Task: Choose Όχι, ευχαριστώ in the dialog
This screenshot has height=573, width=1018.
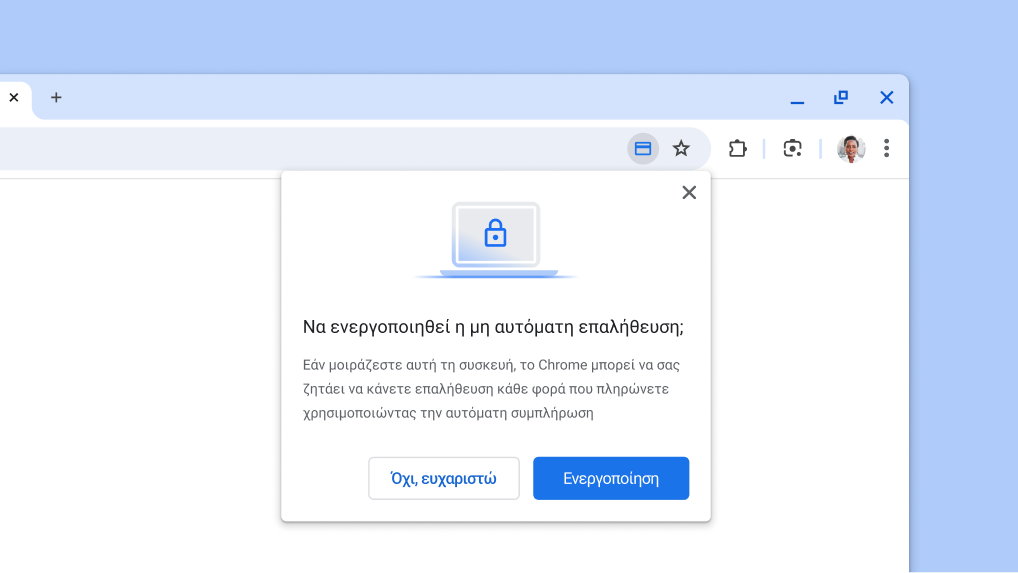Action: (444, 478)
